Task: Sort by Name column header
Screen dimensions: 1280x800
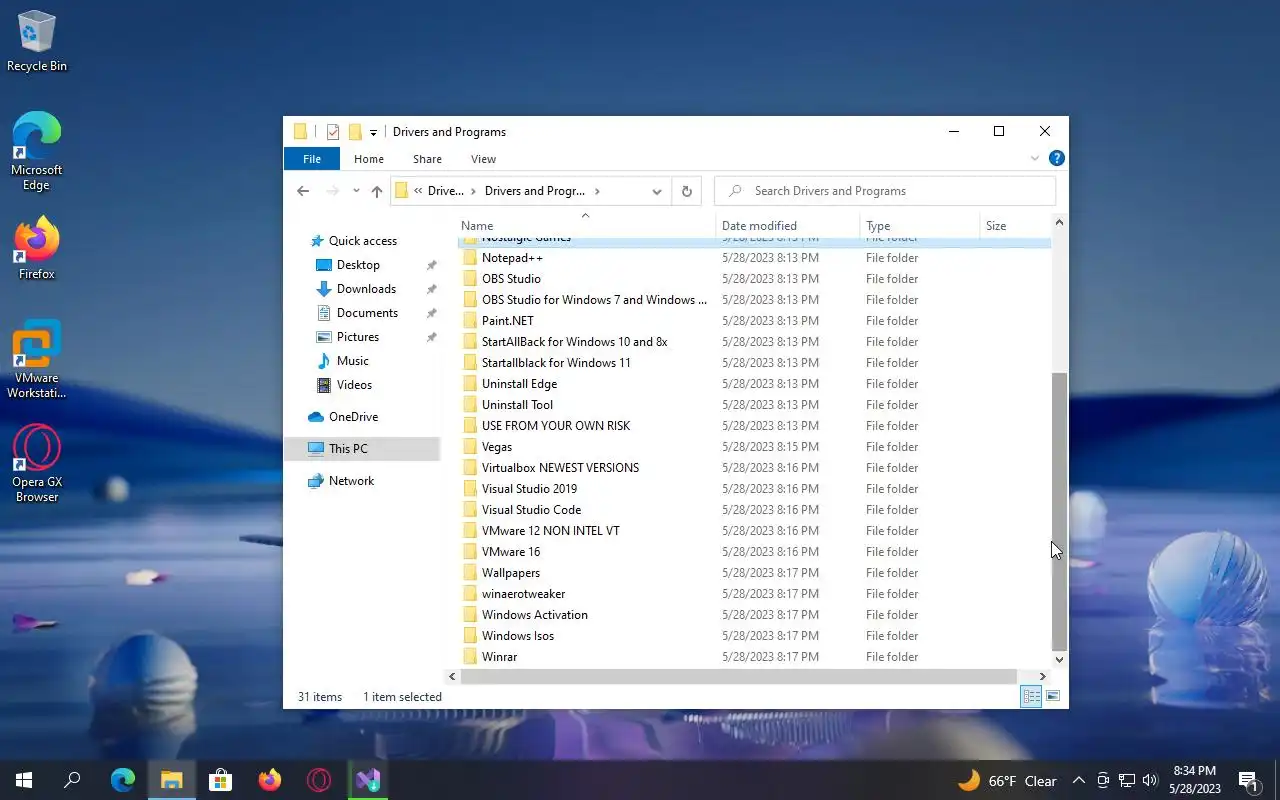Action: [586, 226]
